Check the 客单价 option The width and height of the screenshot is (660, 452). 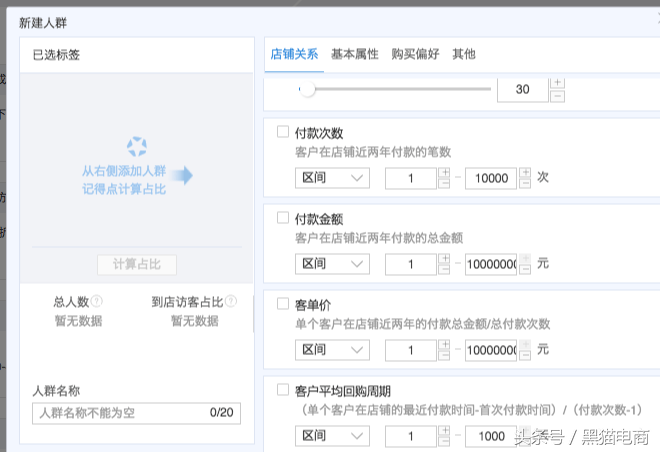point(283,303)
